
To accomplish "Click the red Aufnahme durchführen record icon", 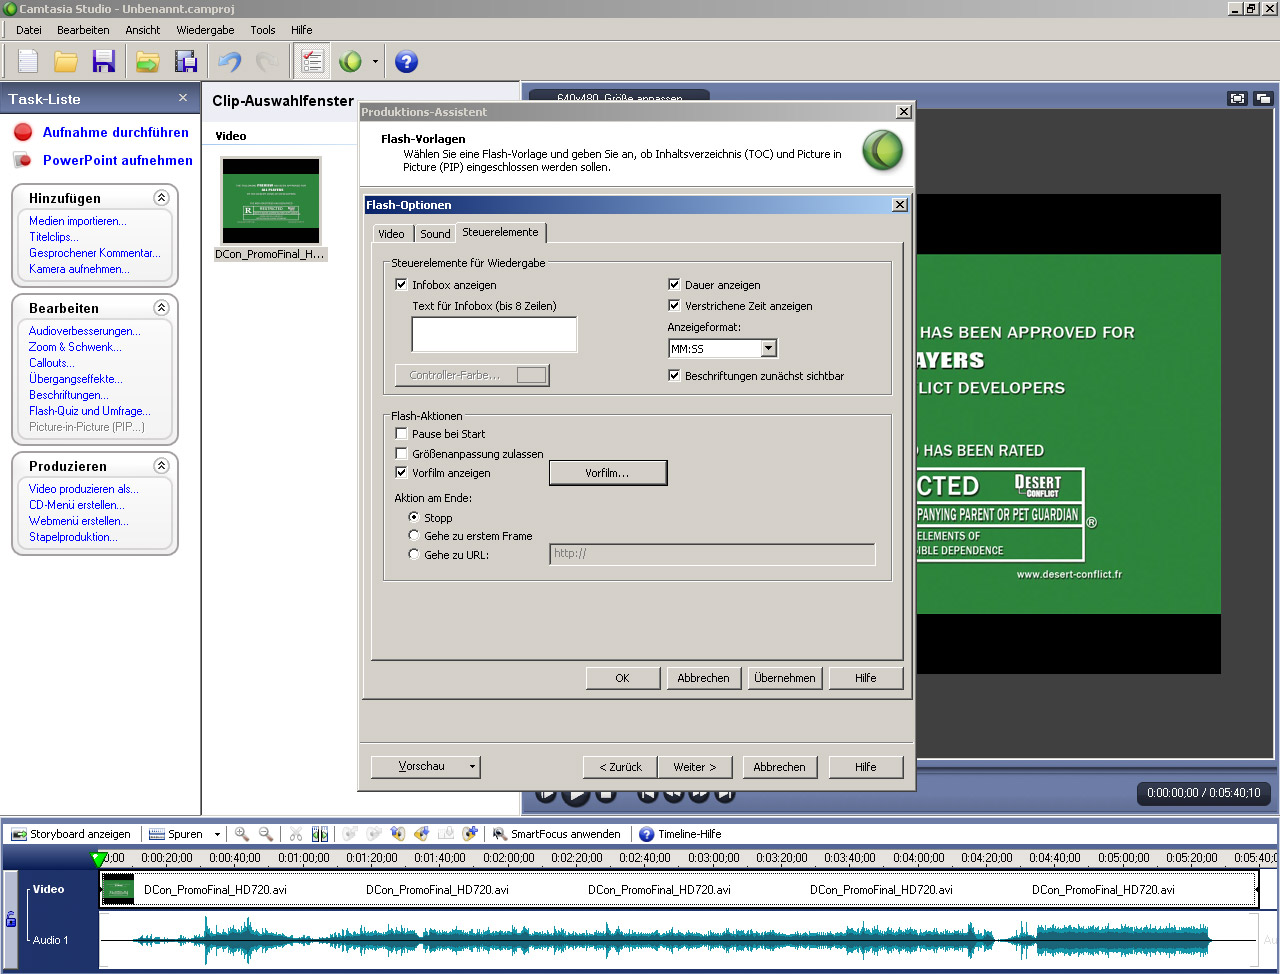I will (x=23, y=132).
